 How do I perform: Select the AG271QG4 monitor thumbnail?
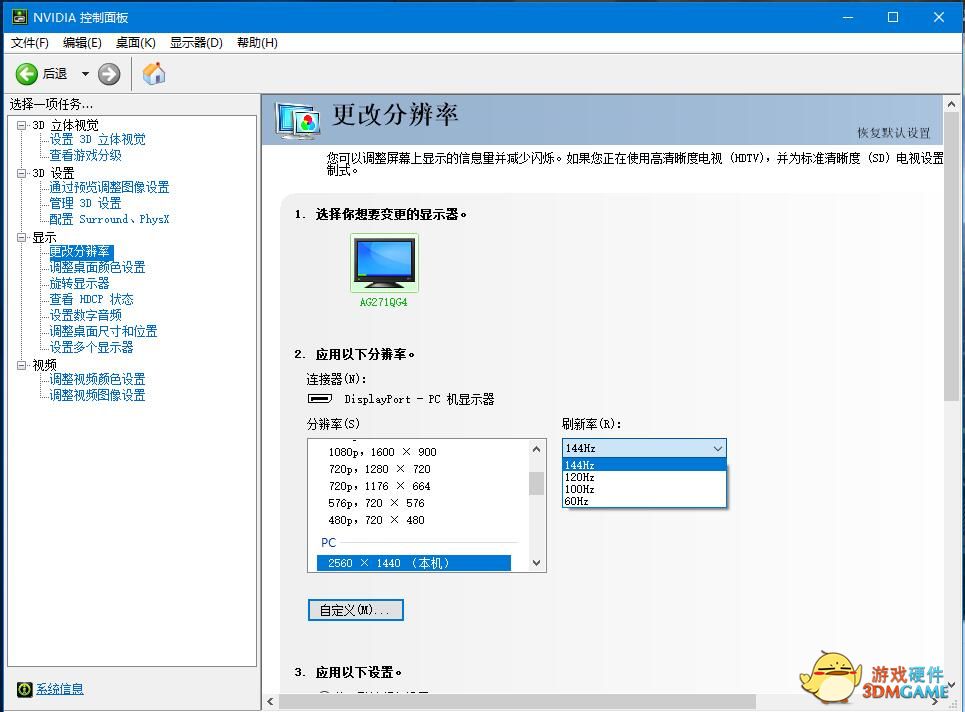(384, 263)
